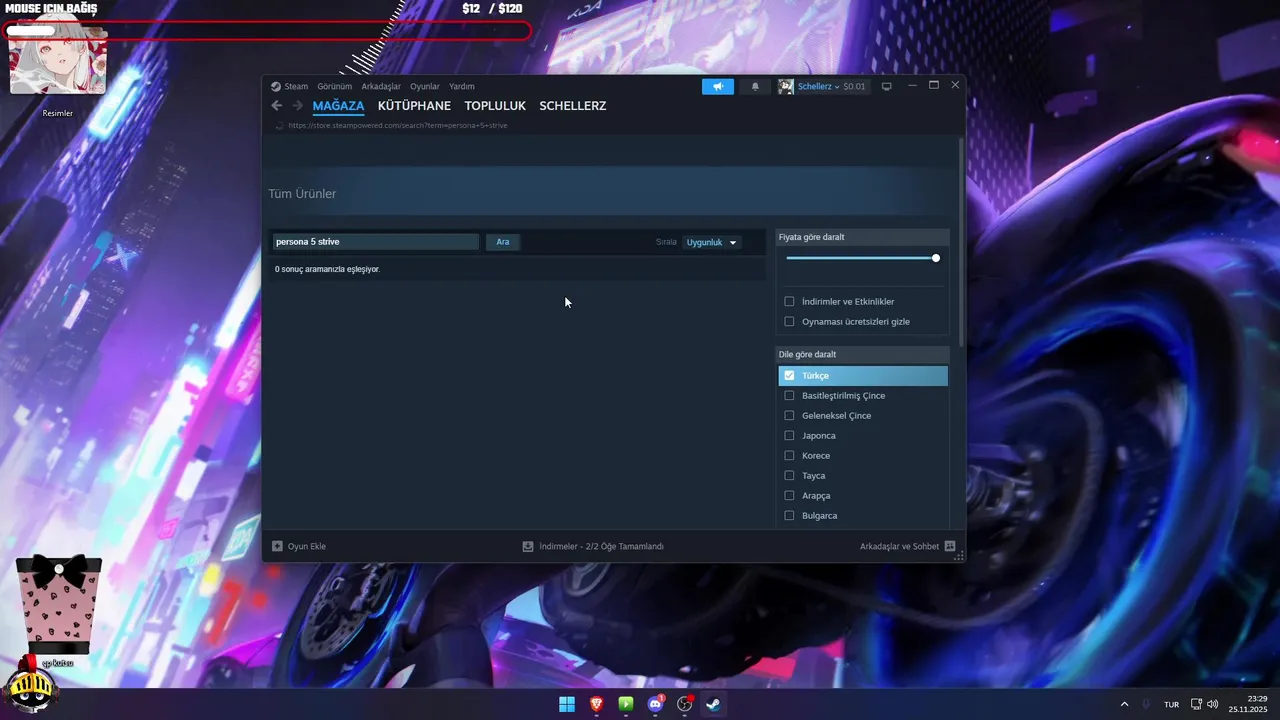Open OBS Studio from the taskbar
Image resolution: width=1280 pixels, height=720 pixels.
[x=685, y=704]
